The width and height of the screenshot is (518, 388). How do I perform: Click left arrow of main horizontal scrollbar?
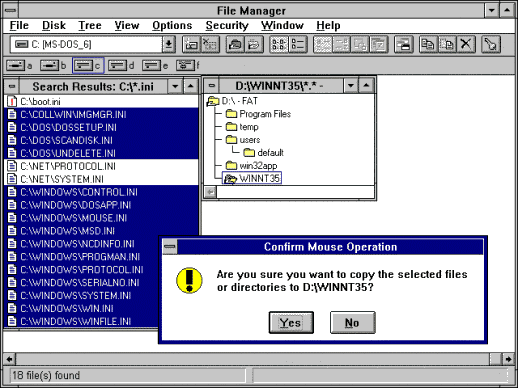click(x=9, y=359)
